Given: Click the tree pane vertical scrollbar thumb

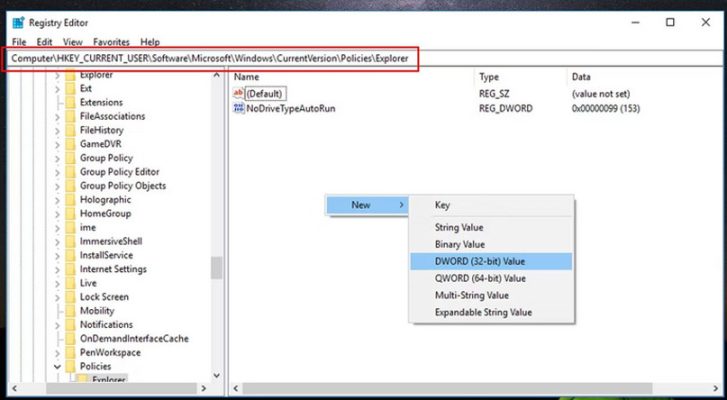Looking at the screenshot, I should 216,268.
